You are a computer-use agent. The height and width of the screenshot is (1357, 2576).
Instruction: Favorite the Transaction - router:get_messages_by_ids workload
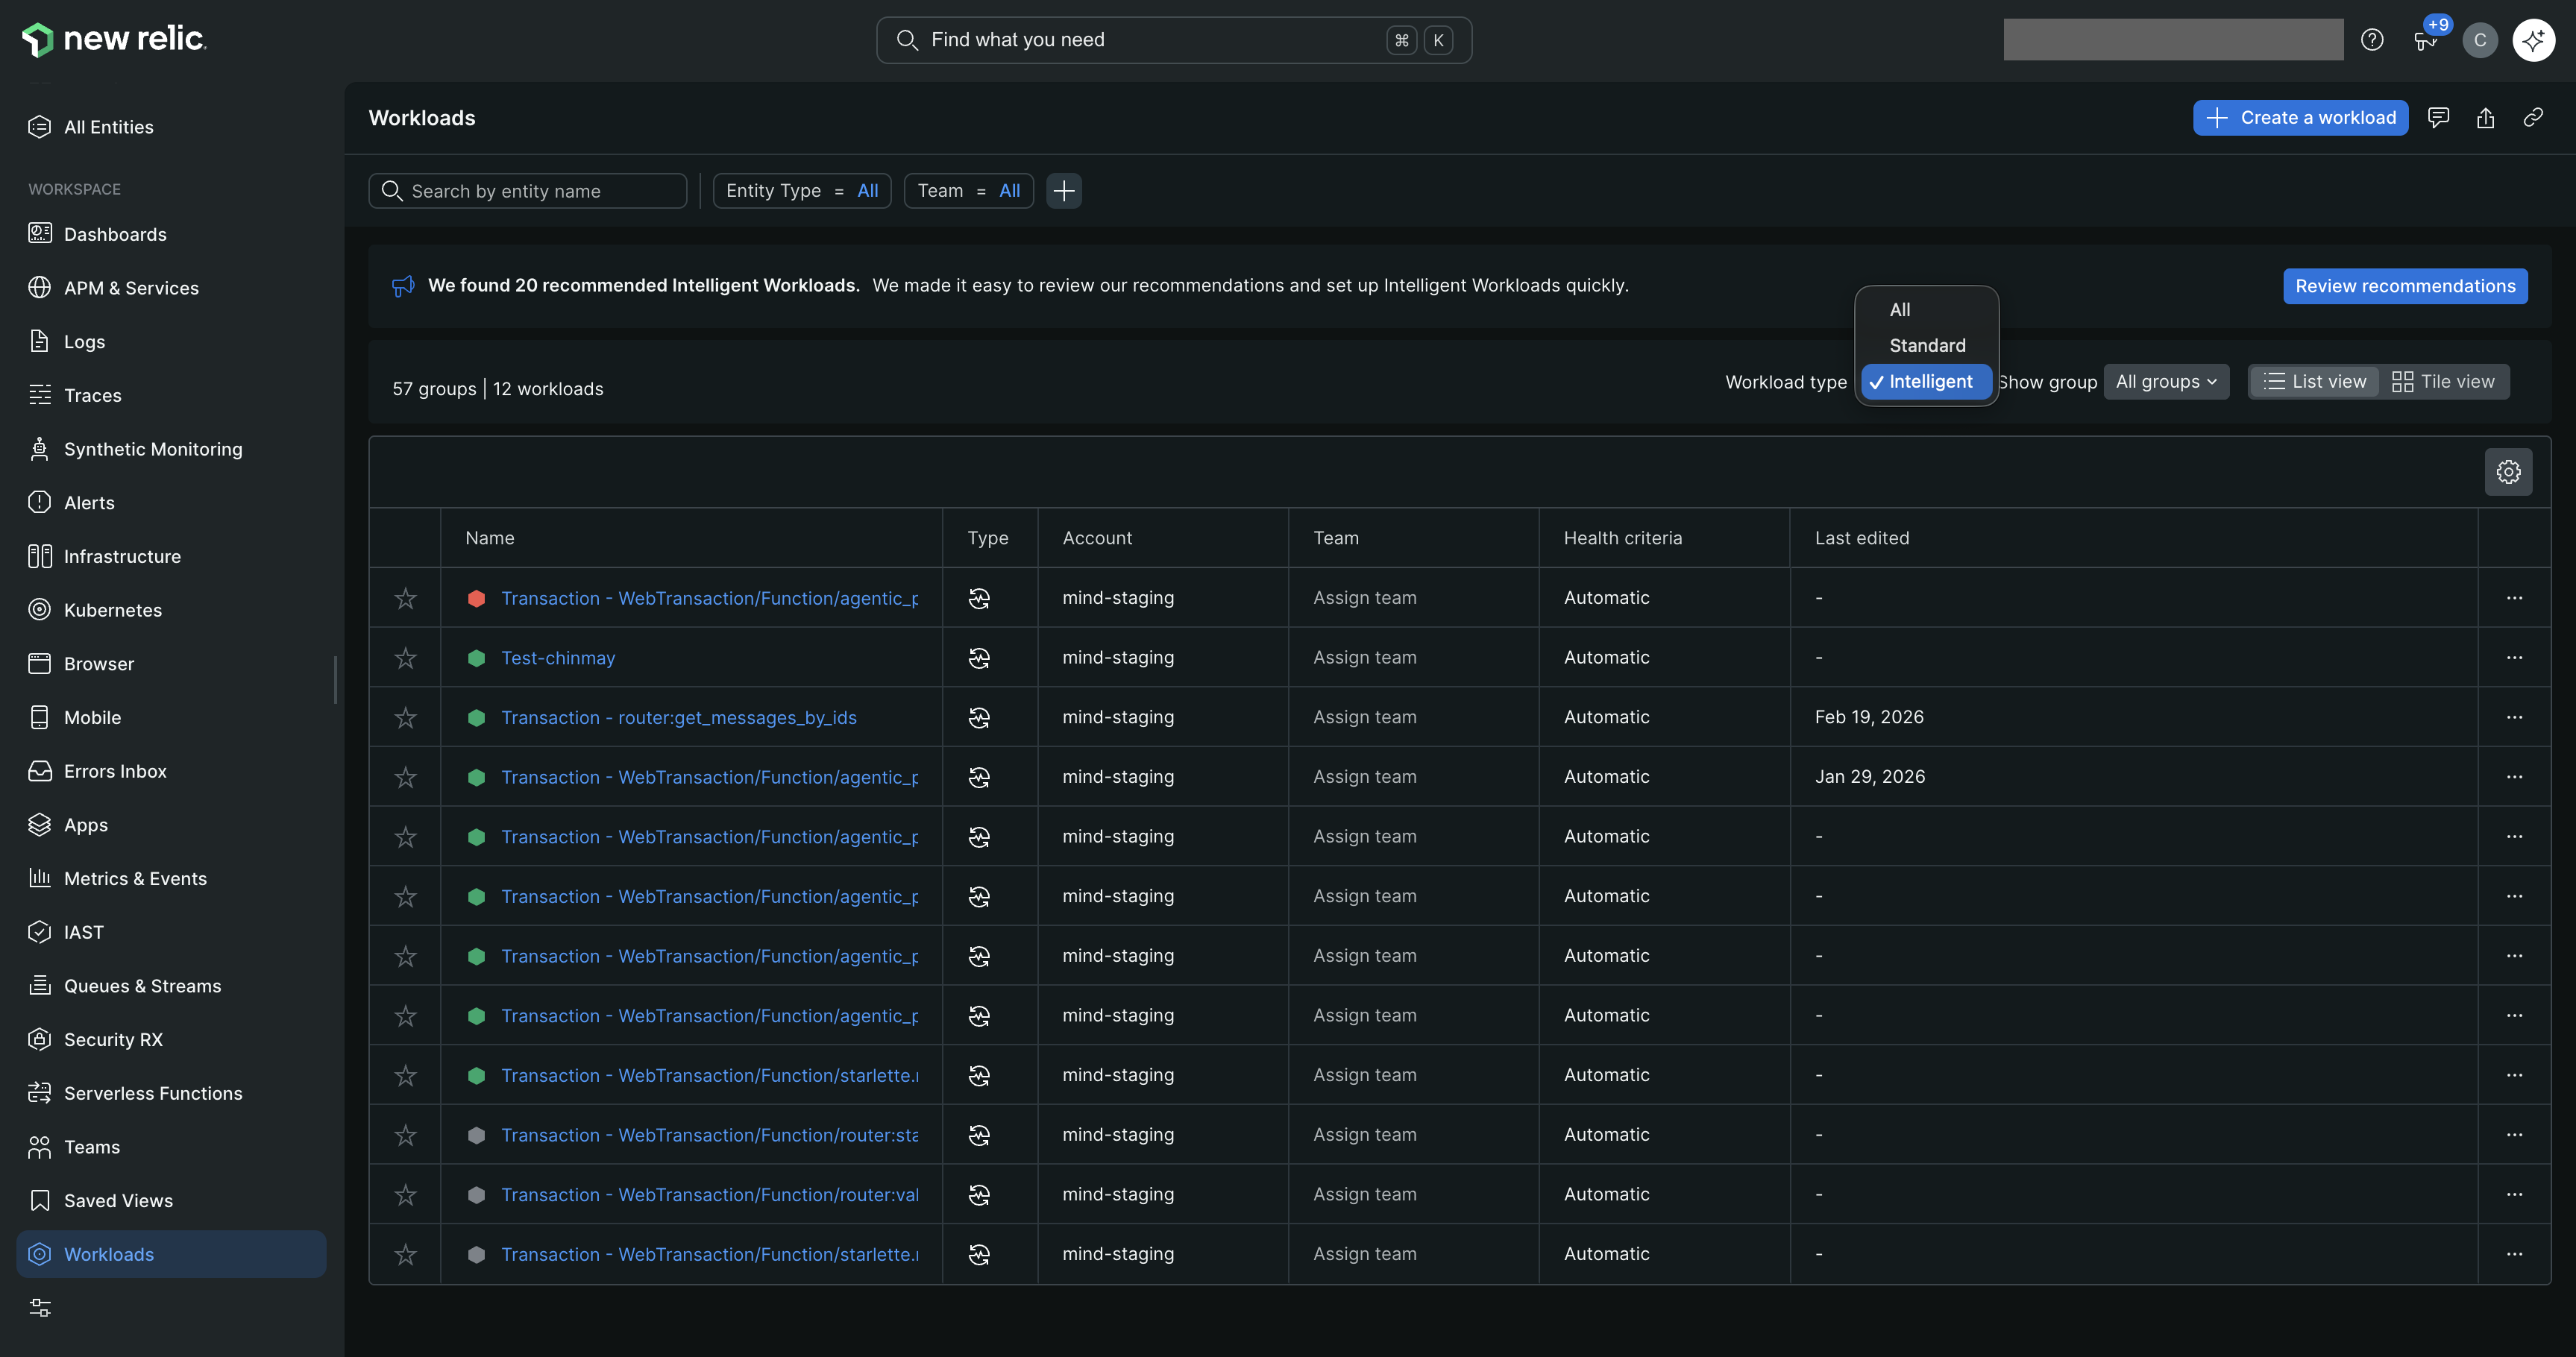click(405, 717)
